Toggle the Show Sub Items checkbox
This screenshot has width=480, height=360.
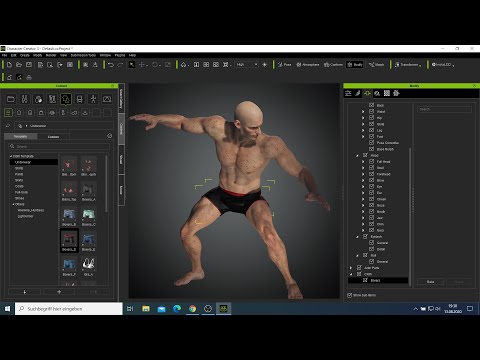tap(349, 295)
